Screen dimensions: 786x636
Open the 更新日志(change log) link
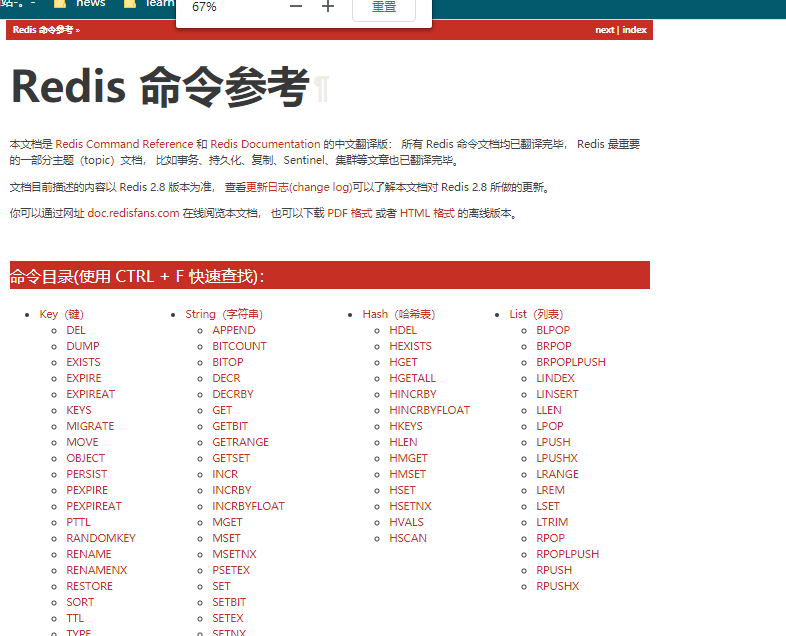(x=299, y=187)
